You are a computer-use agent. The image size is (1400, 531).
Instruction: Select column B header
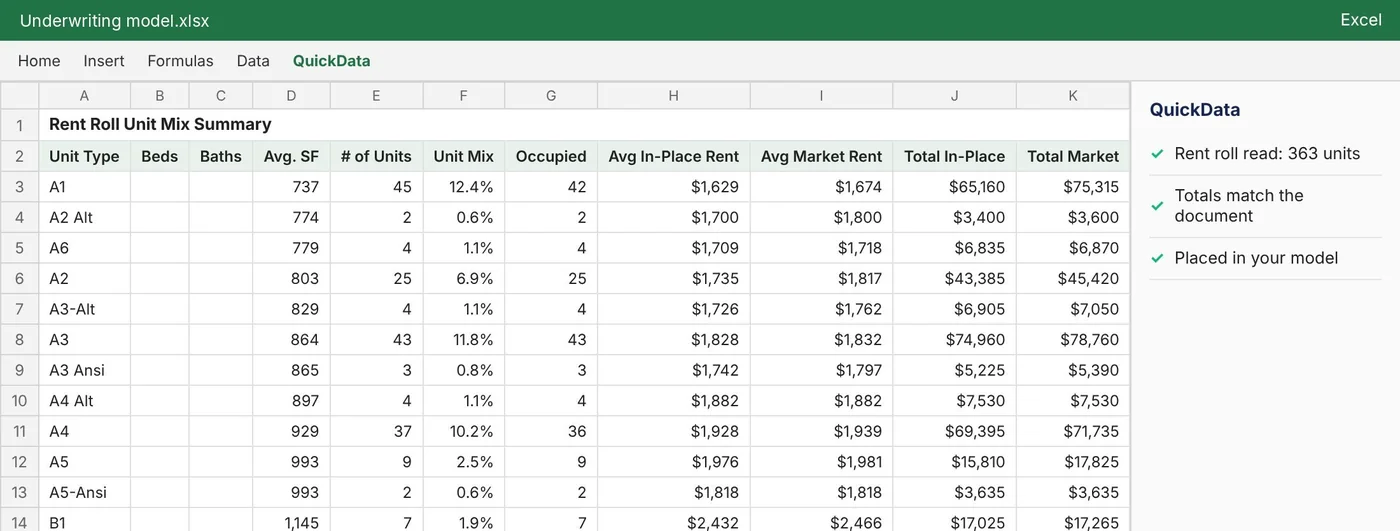pos(159,96)
